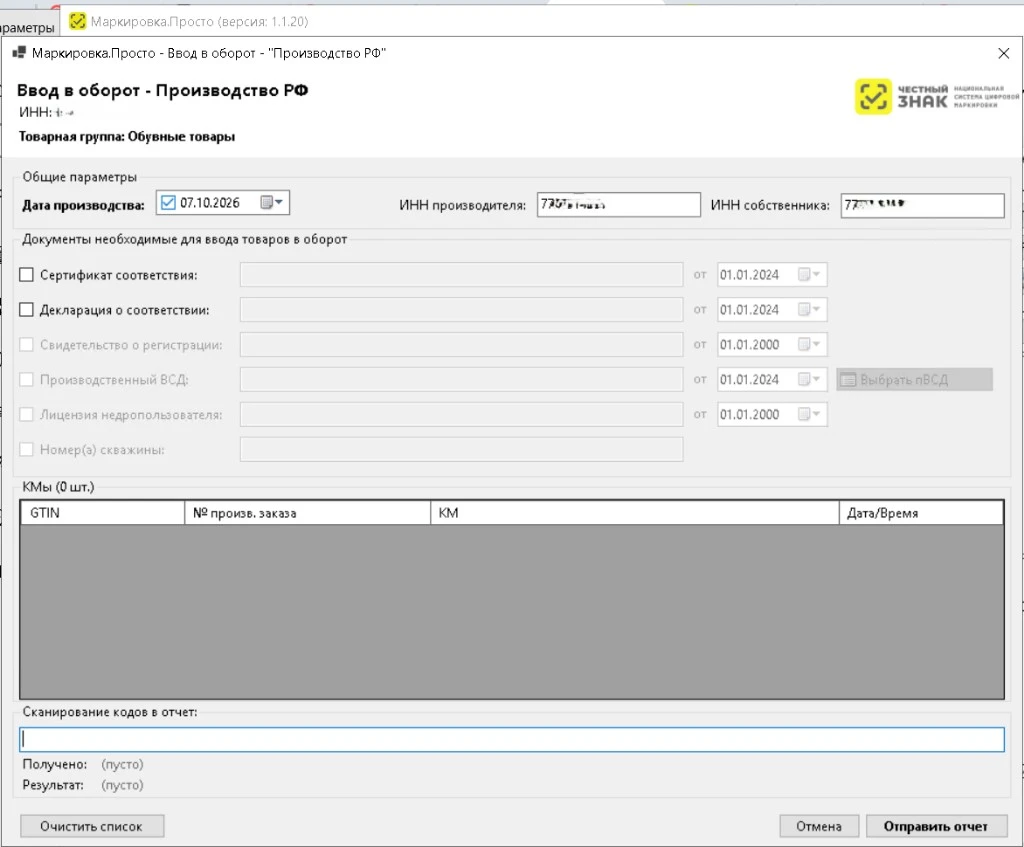The image size is (1024, 847).
Task: Sort by the КМ column header
Action: (x=635, y=513)
